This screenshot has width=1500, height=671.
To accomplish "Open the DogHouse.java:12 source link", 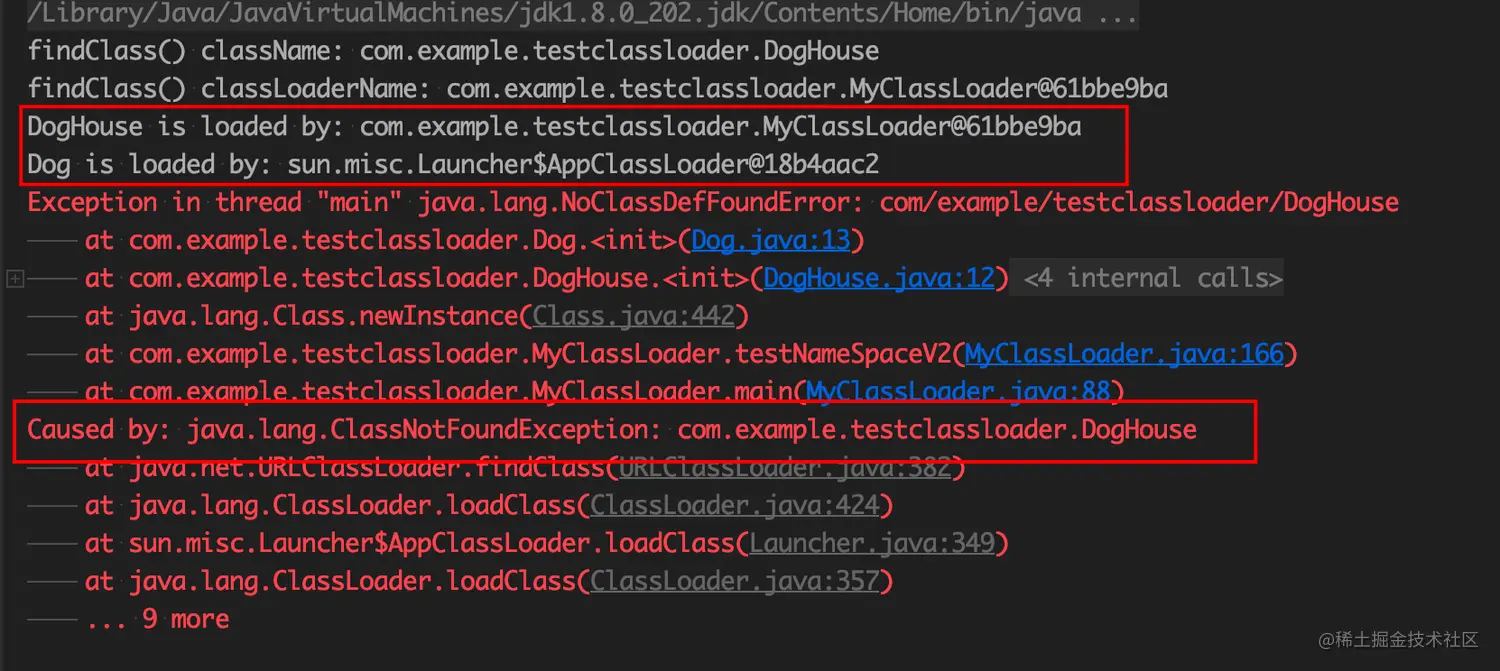I will click(879, 278).
